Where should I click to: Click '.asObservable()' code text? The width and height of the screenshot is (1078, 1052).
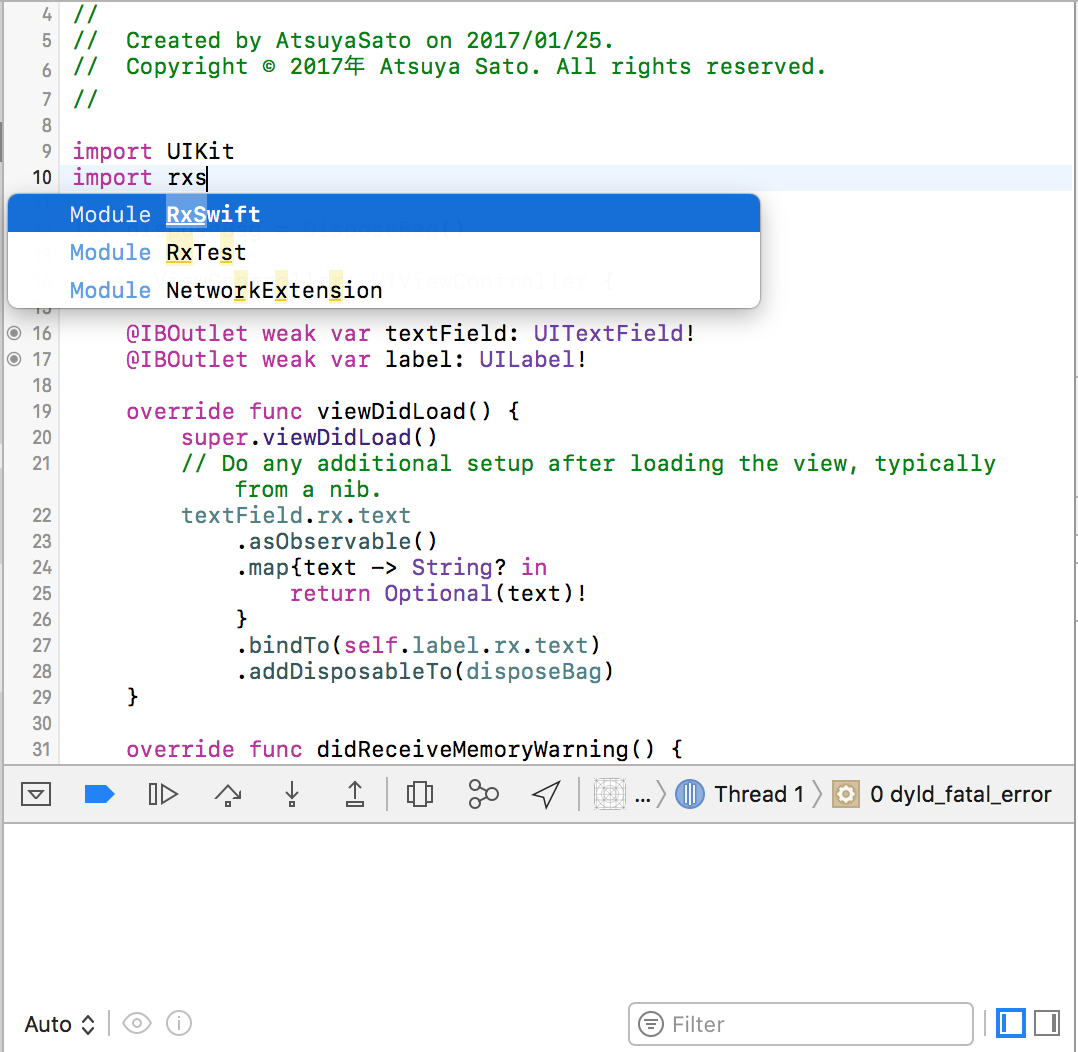(x=336, y=541)
